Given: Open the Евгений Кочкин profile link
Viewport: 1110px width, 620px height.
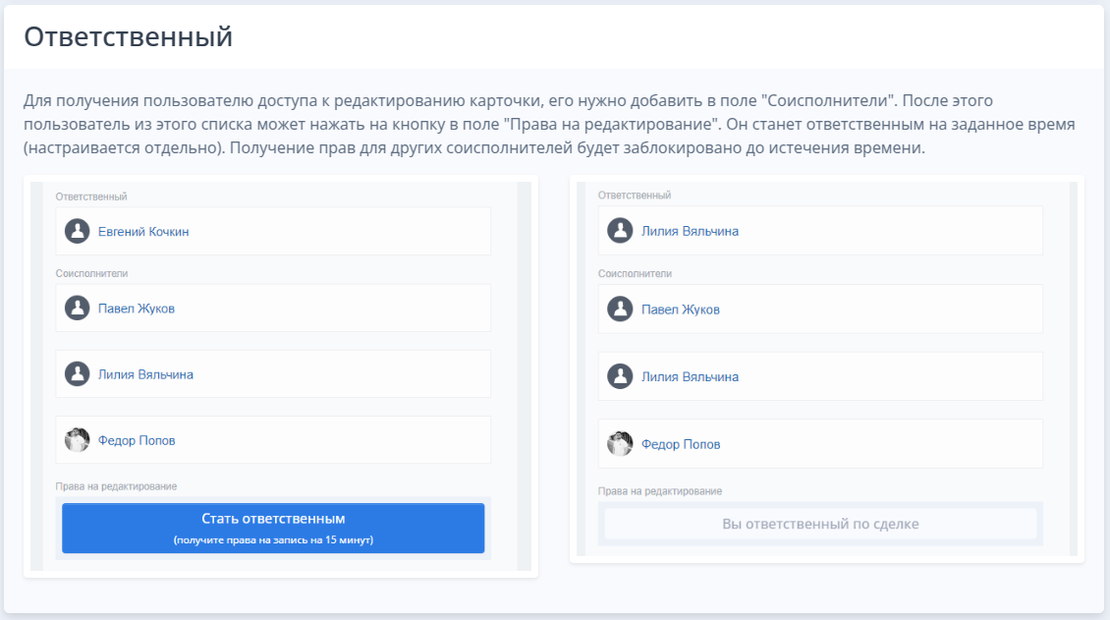Looking at the screenshot, I should 143,232.
